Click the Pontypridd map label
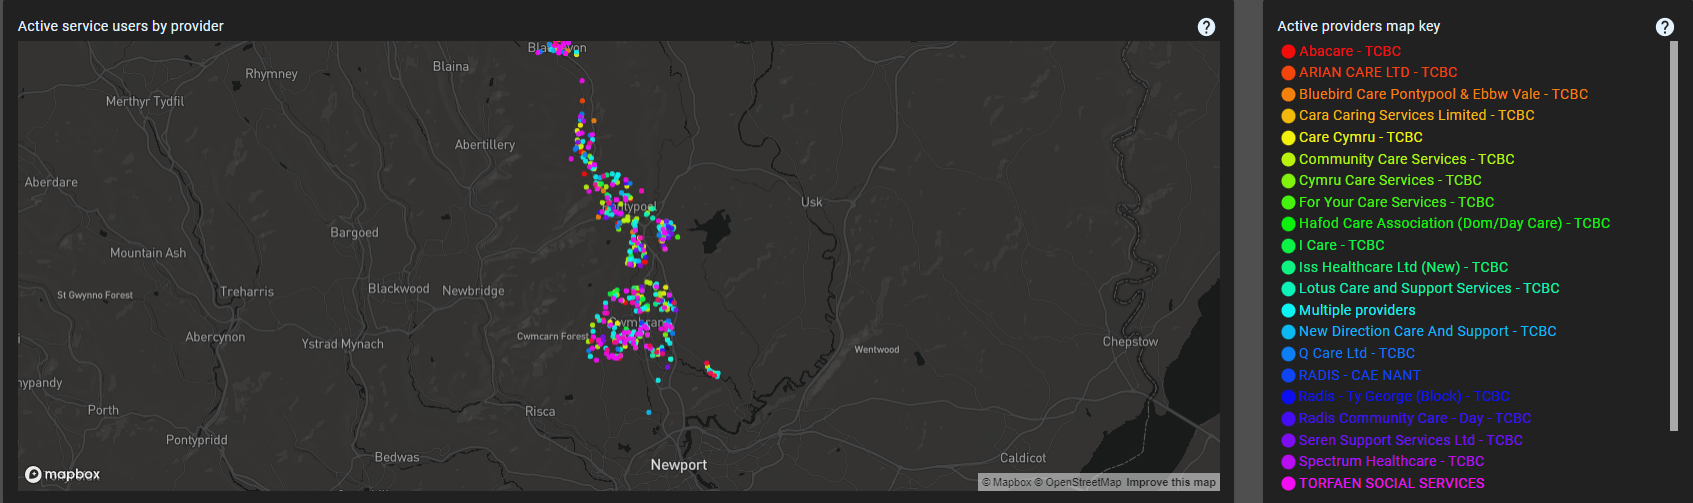This screenshot has width=1693, height=503. point(196,440)
